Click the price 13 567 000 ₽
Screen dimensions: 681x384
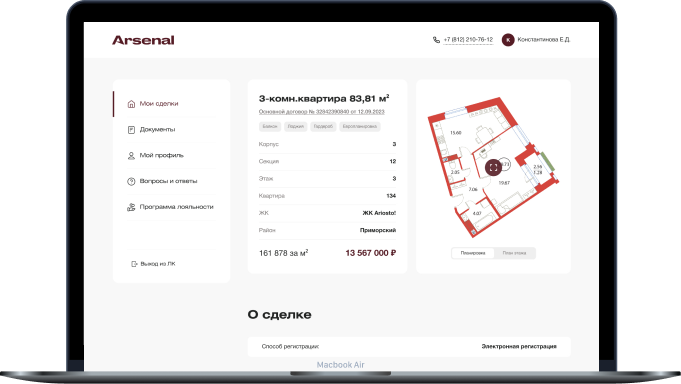click(x=371, y=253)
